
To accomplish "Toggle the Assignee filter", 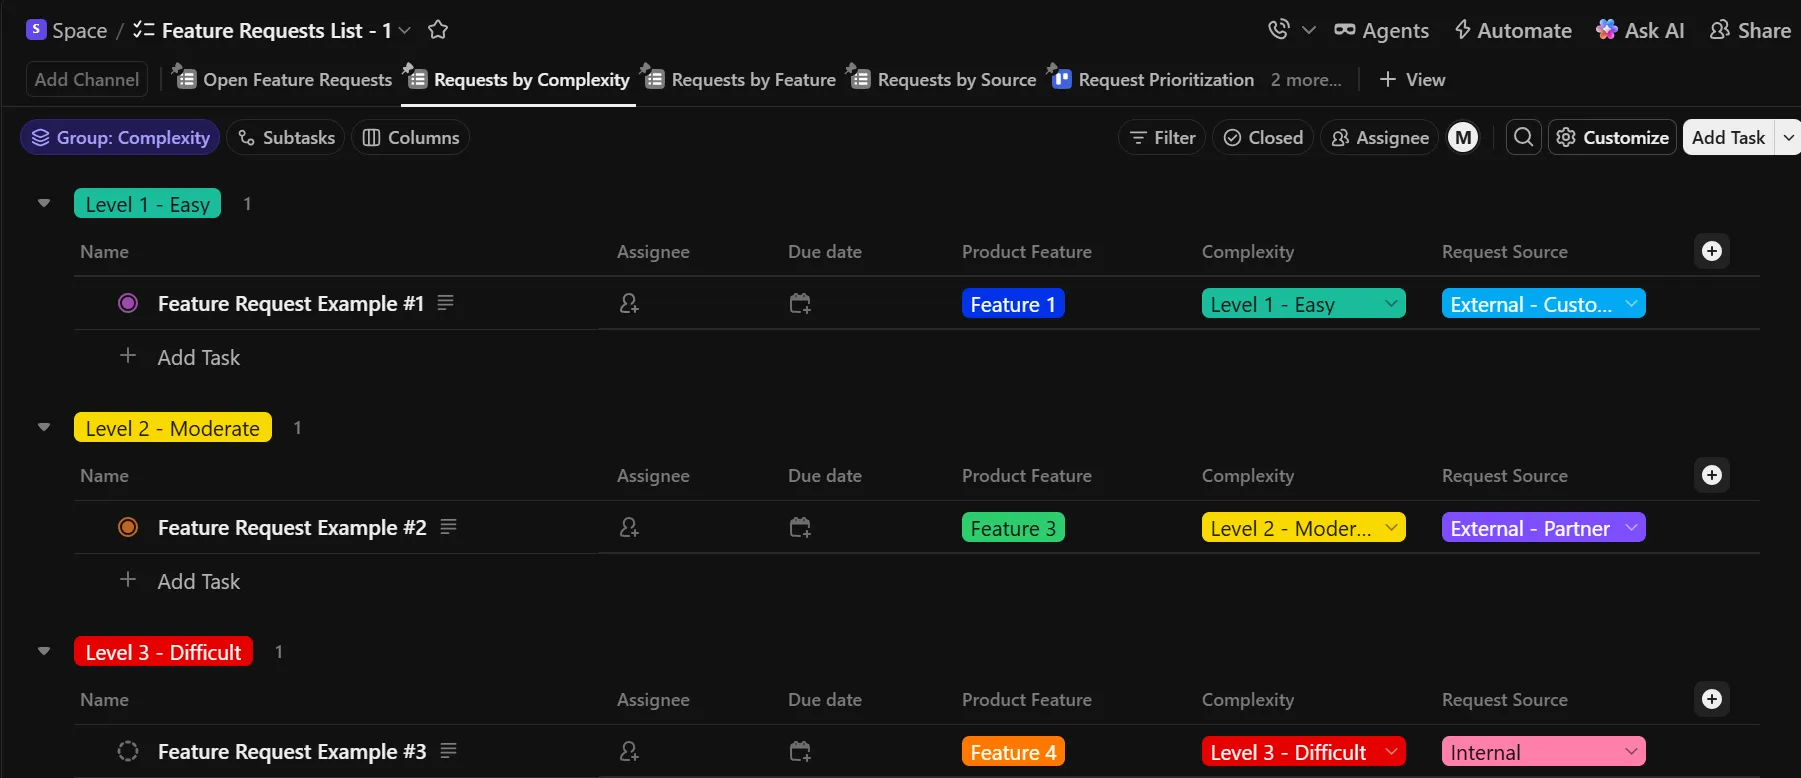I will click(x=1380, y=137).
